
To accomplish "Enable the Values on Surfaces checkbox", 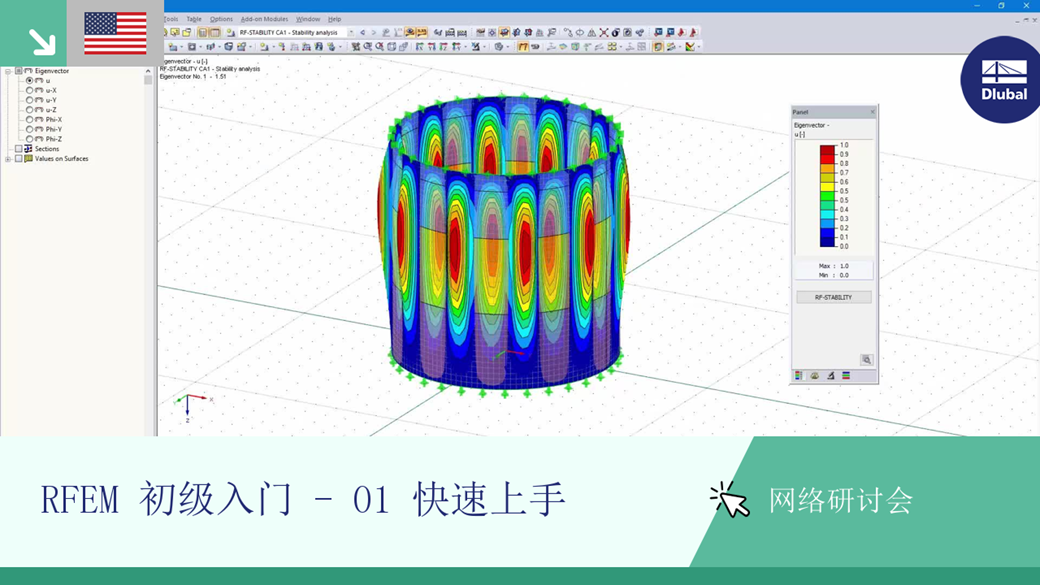I will pos(19,159).
